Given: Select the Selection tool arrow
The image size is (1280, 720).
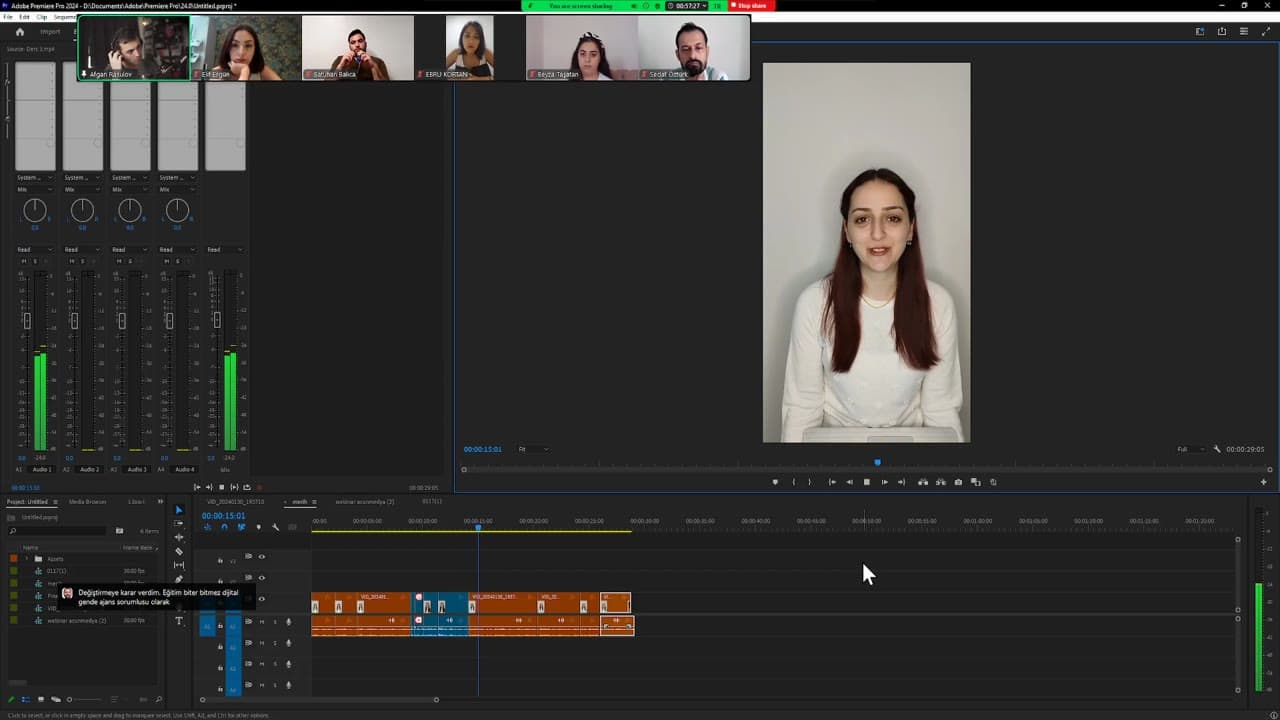Looking at the screenshot, I should pos(179,510).
